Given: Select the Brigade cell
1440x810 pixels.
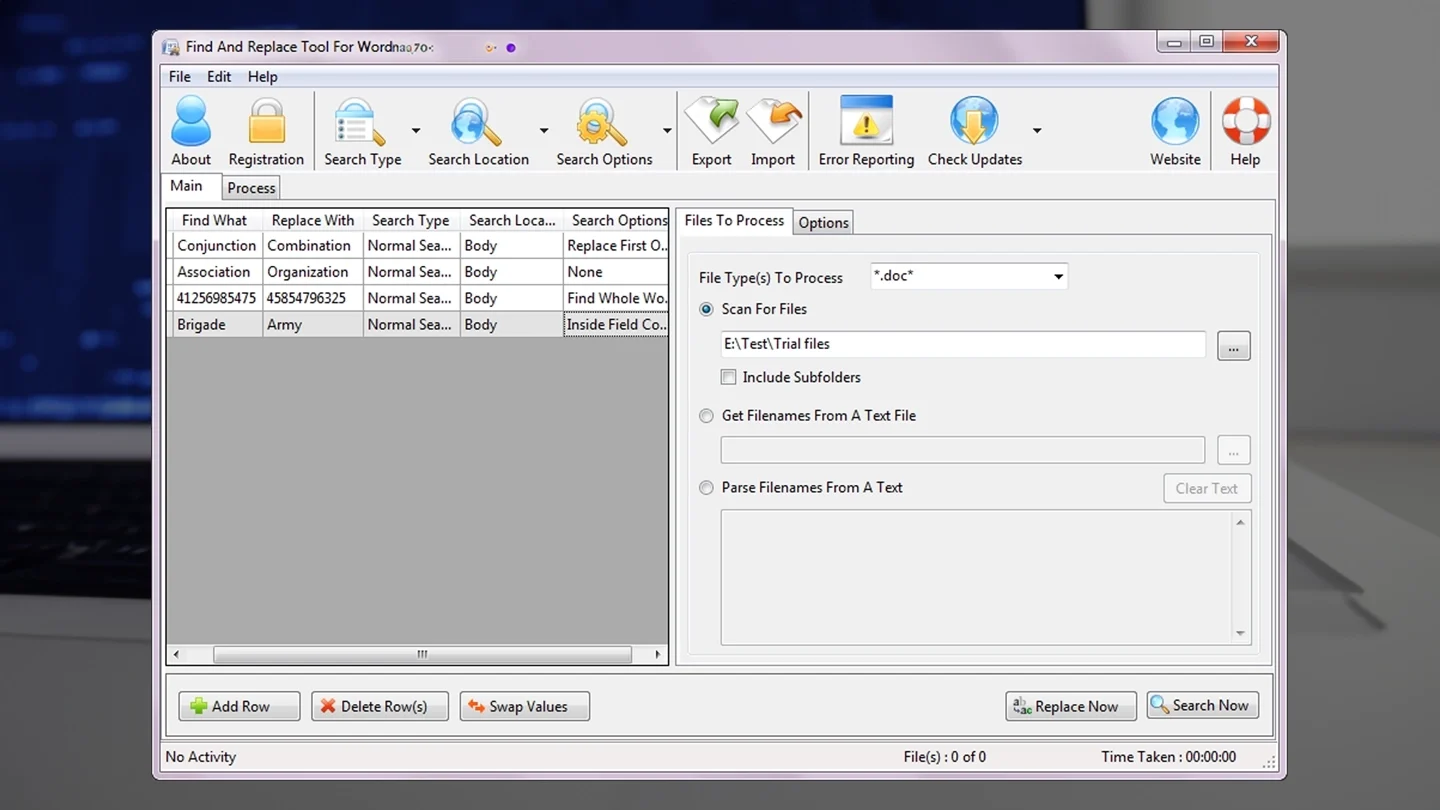Looking at the screenshot, I should [x=216, y=324].
